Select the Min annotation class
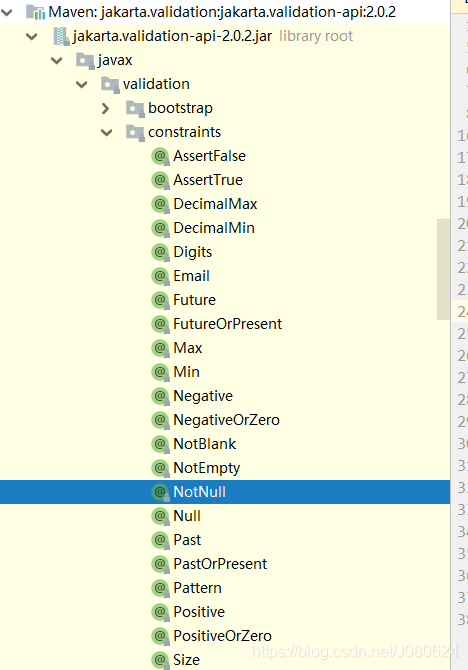Viewport: 468px width, 670px height. coord(186,372)
